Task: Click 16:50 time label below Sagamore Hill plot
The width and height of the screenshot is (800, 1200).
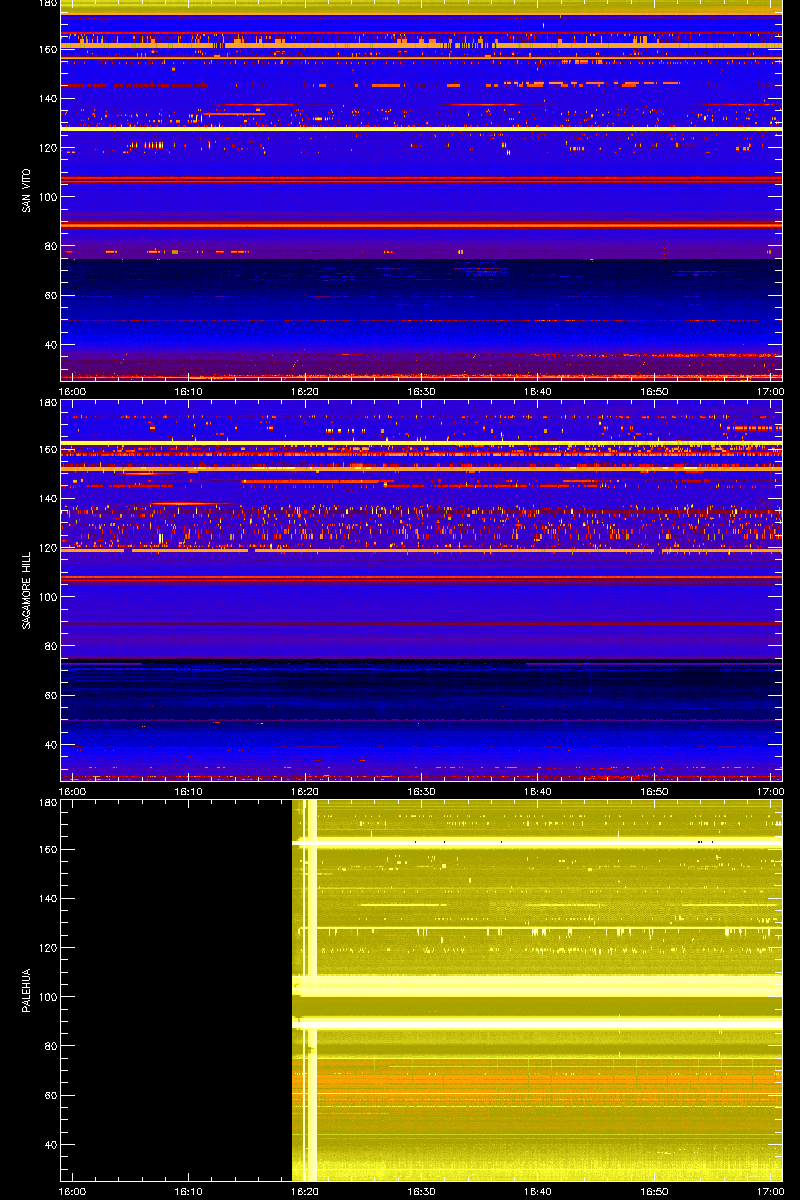Action: 655,791
